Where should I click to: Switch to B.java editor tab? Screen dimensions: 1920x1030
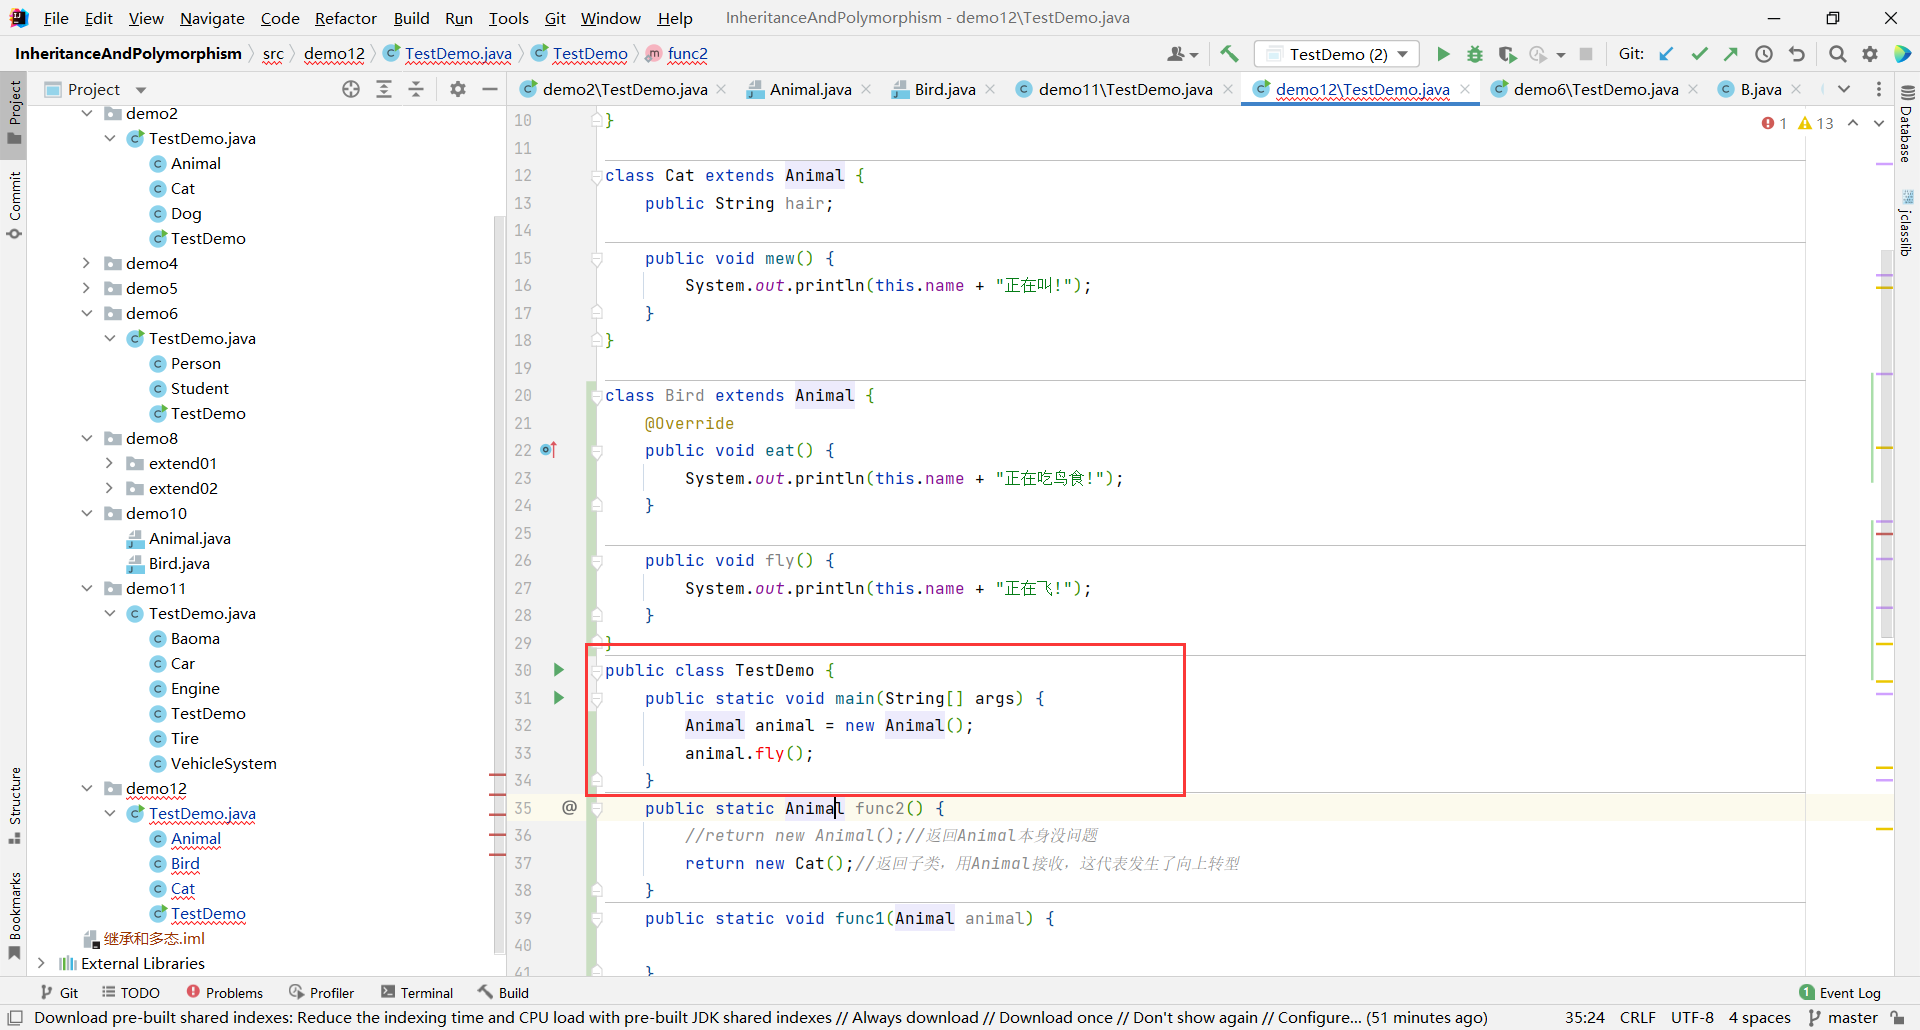pyautogui.click(x=1760, y=89)
